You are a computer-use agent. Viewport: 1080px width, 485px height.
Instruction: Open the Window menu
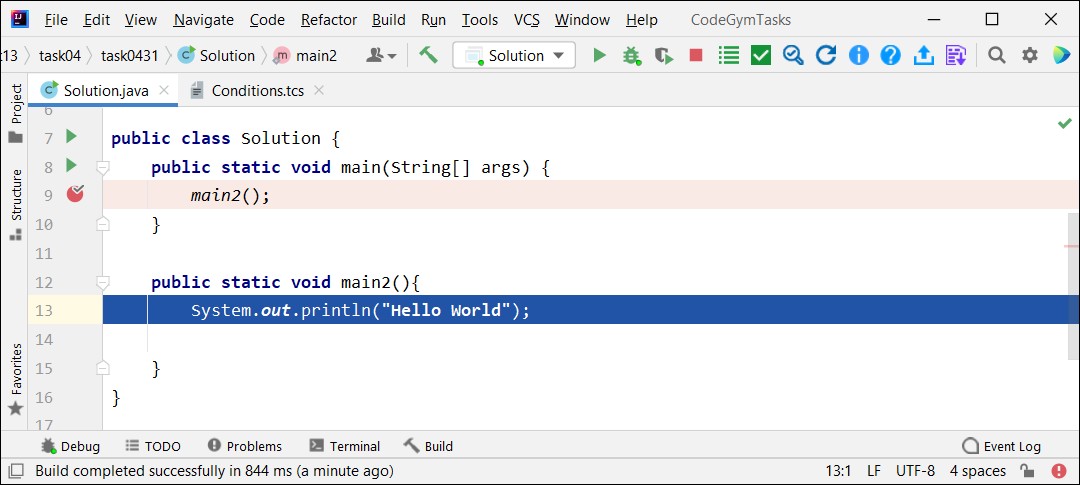pos(582,20)
